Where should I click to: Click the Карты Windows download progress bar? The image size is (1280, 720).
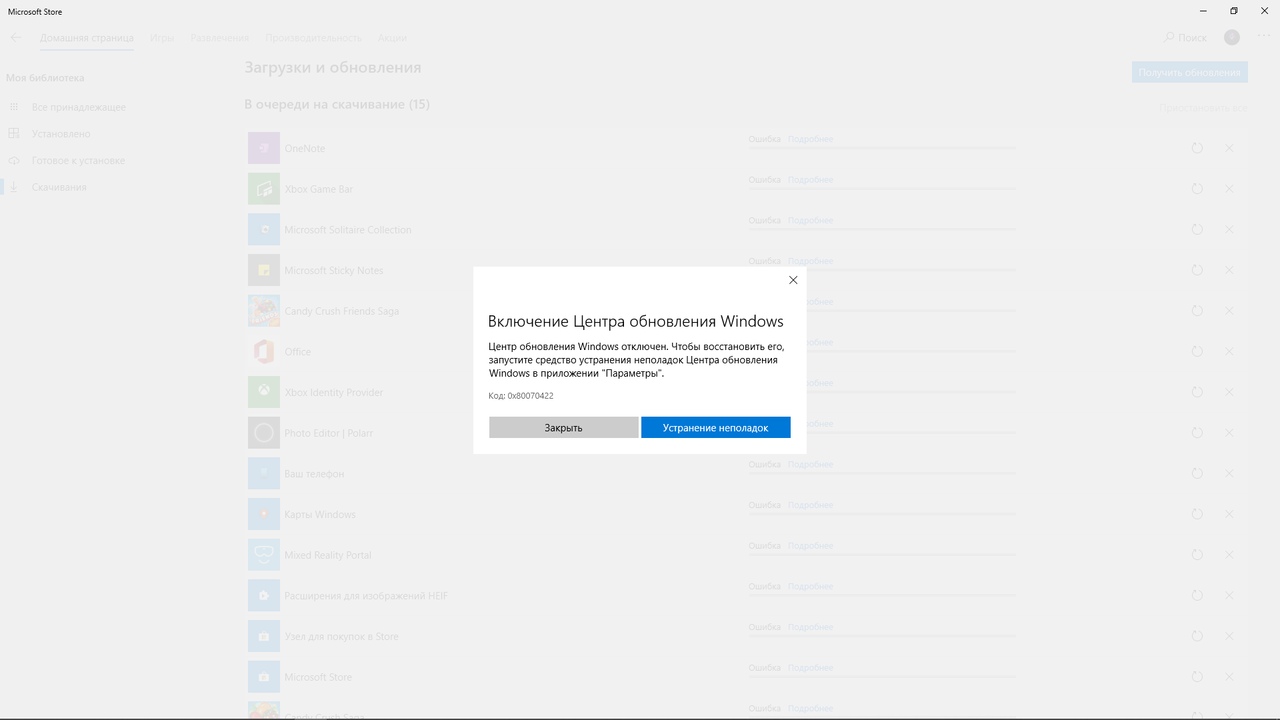click(x=882, y=514)
